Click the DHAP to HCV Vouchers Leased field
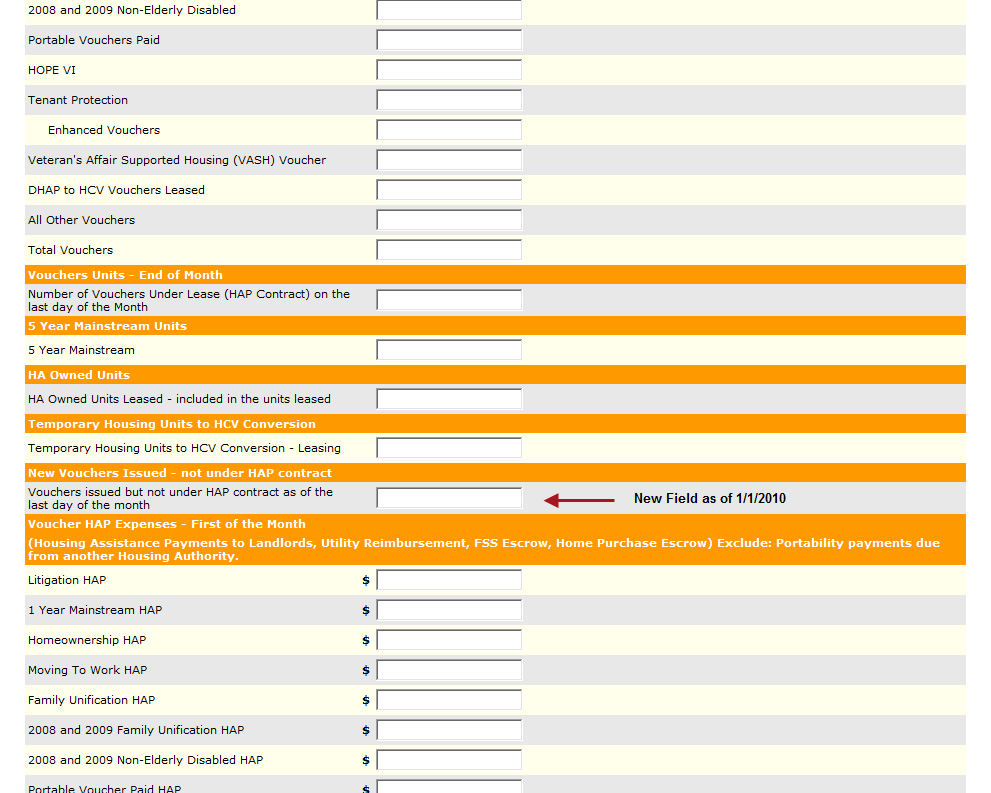 pos(449,190)
